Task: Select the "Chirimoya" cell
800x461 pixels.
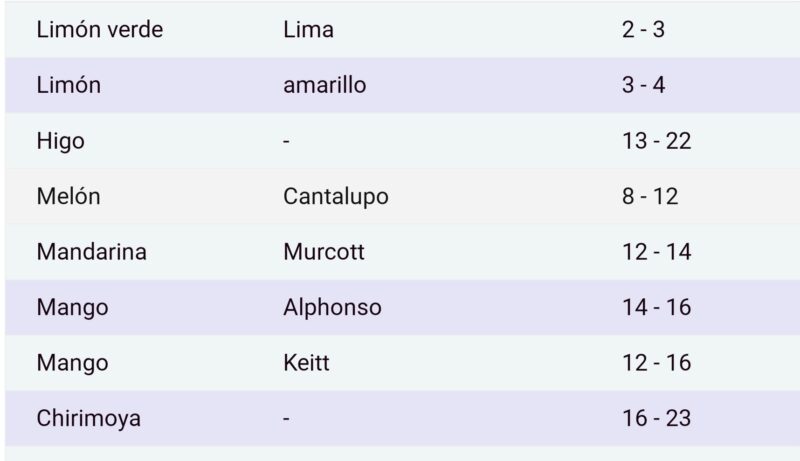Action: (x=88, y=418)
